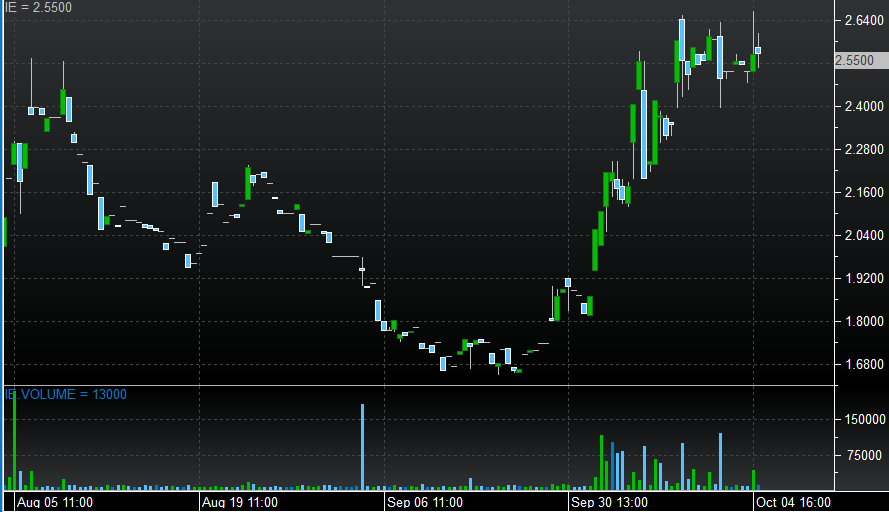Click the 150000 volume axis label

pos(862,420)
